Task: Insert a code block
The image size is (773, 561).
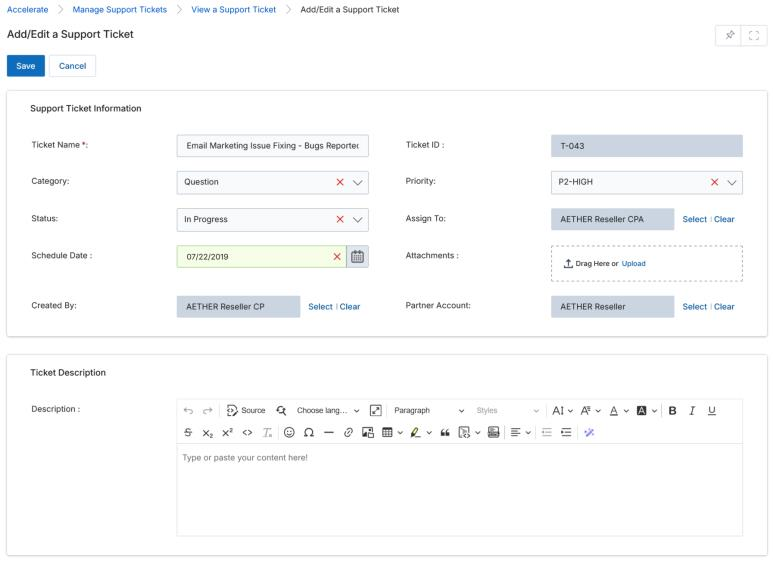Action: coord(464,433)
